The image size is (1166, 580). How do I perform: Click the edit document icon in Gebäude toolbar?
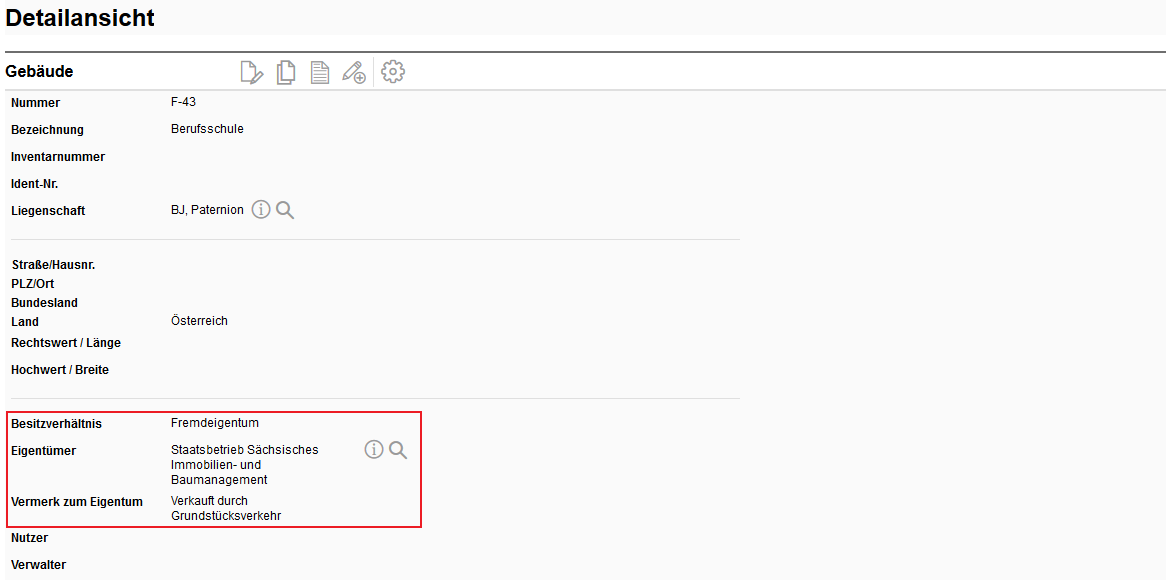click(252, 72)
